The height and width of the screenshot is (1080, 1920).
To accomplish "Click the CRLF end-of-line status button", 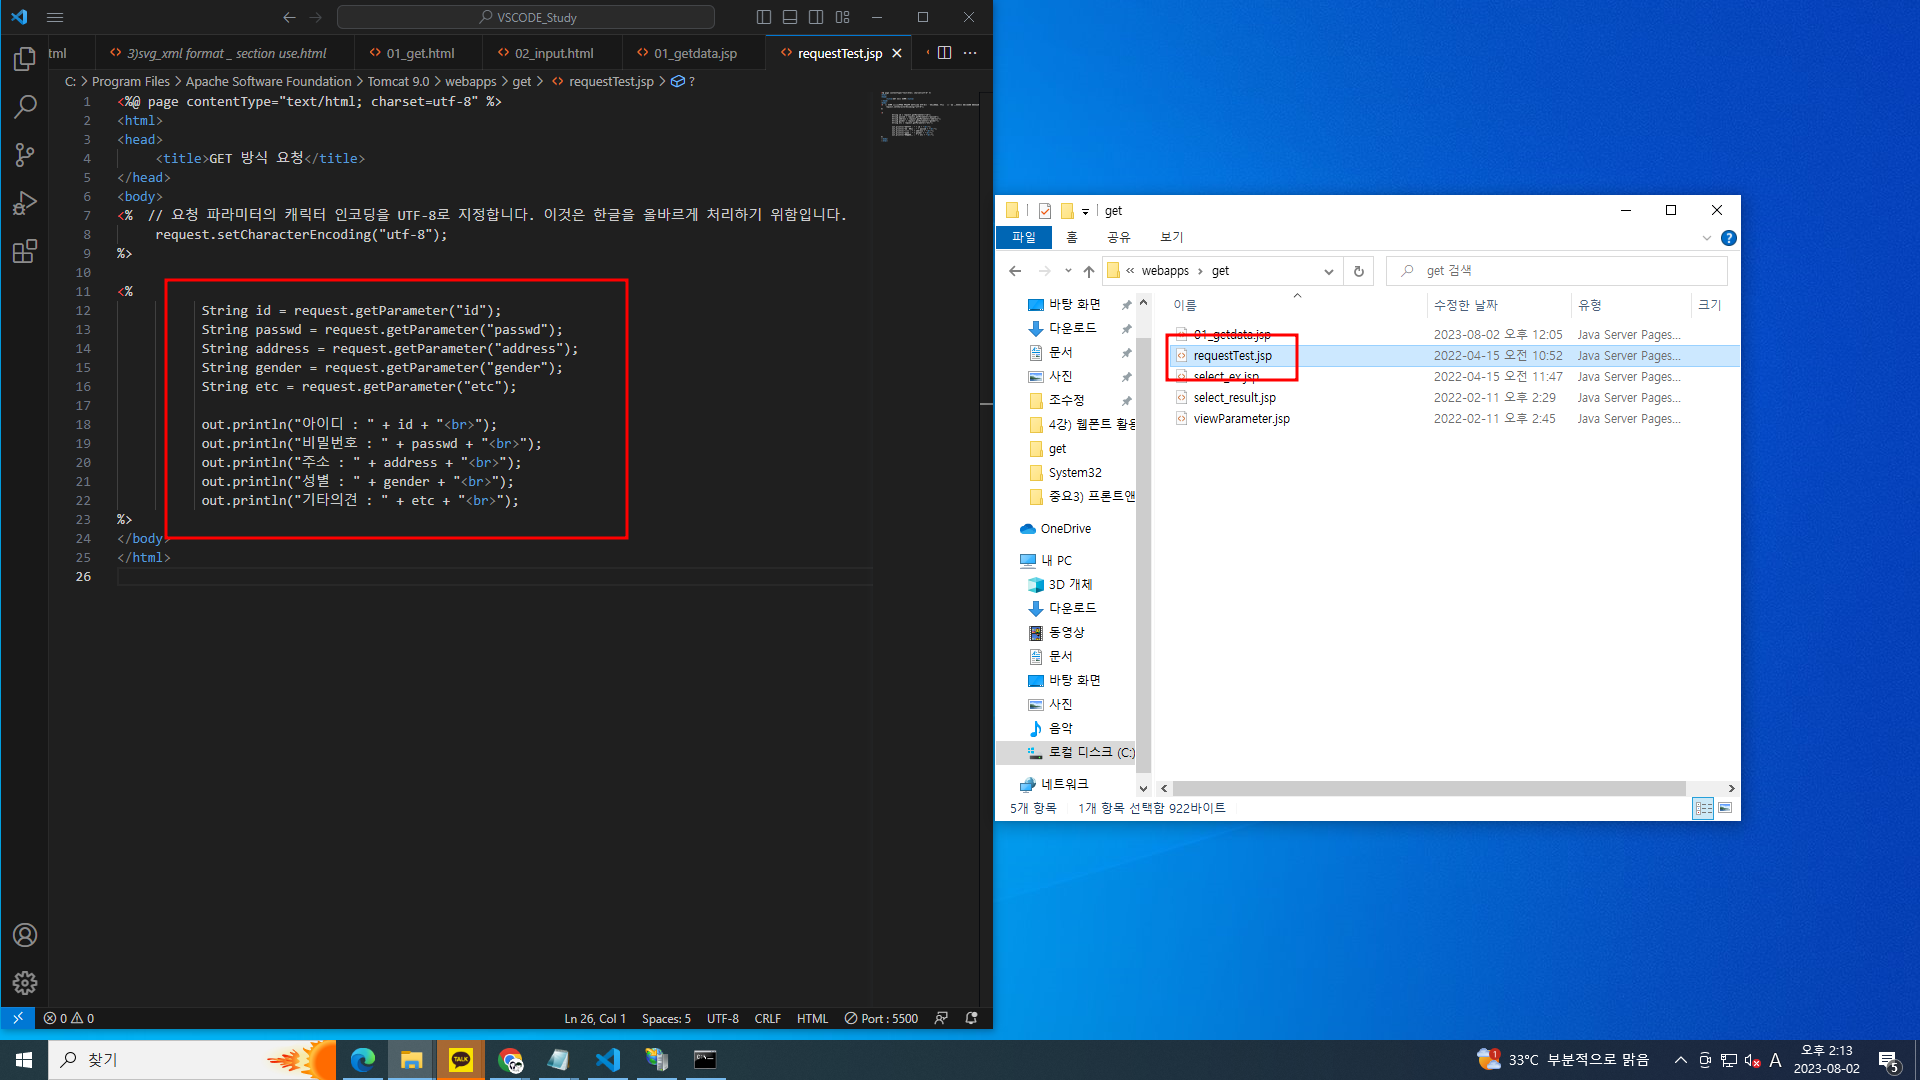I will click(767, 1018).
